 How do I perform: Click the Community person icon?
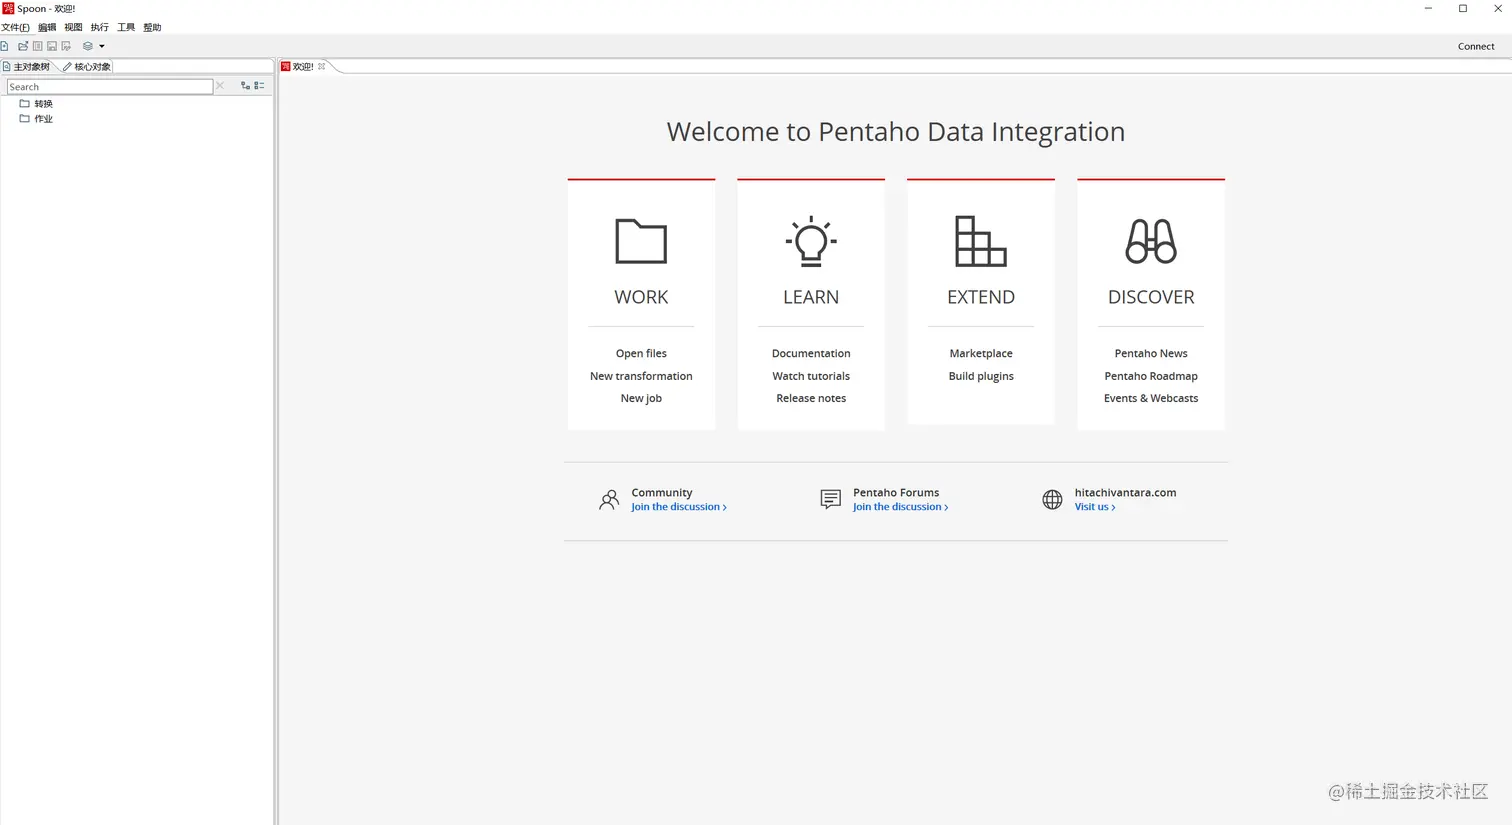609,500
